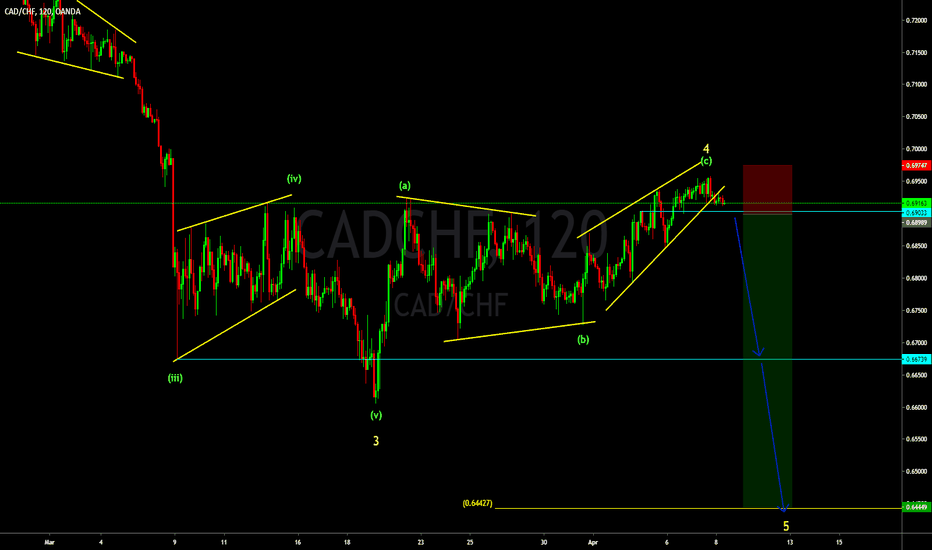Click the yellow wave 4 label
Screen dimensions: 932x550
[x=706, y=149]
